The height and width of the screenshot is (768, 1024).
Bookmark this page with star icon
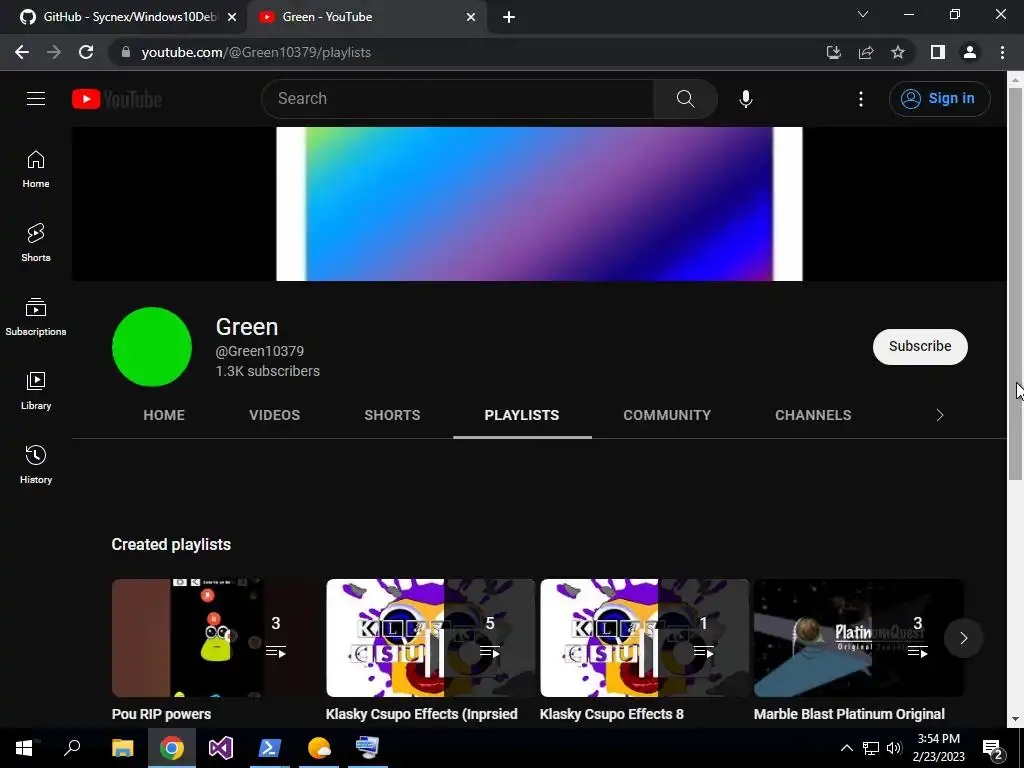pos(898,52)
